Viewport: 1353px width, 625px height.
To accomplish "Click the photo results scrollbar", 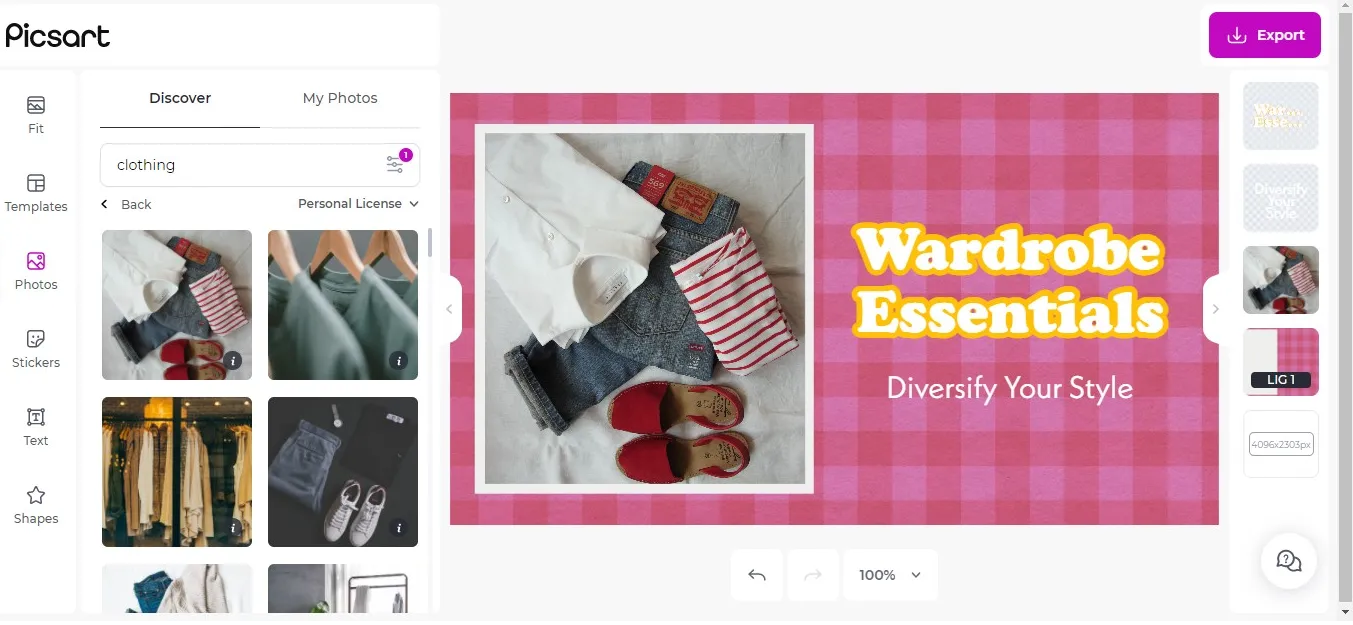I will point(431,243).
